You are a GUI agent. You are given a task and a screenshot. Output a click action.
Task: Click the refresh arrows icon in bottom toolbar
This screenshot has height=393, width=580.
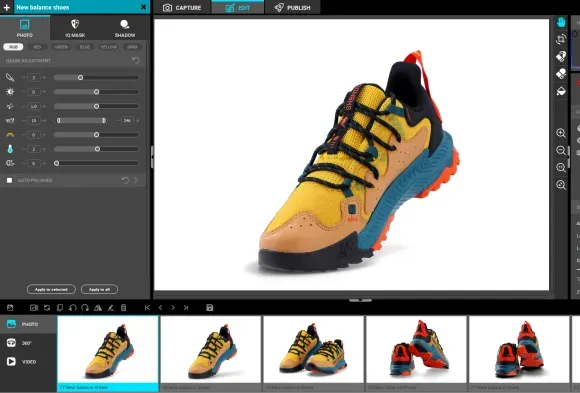(x=47, y=308)
